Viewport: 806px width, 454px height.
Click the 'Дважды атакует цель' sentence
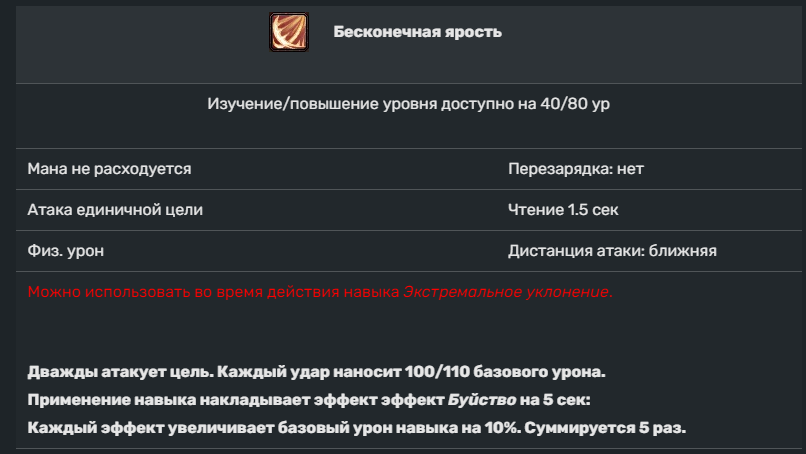(x=117, y=373)
